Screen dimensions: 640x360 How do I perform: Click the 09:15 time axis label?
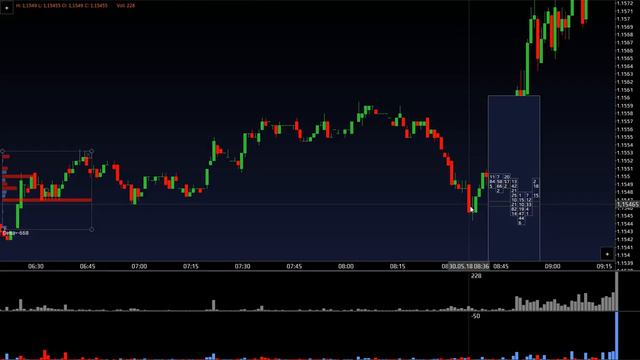pyautogui.click(x=604, y=266)
